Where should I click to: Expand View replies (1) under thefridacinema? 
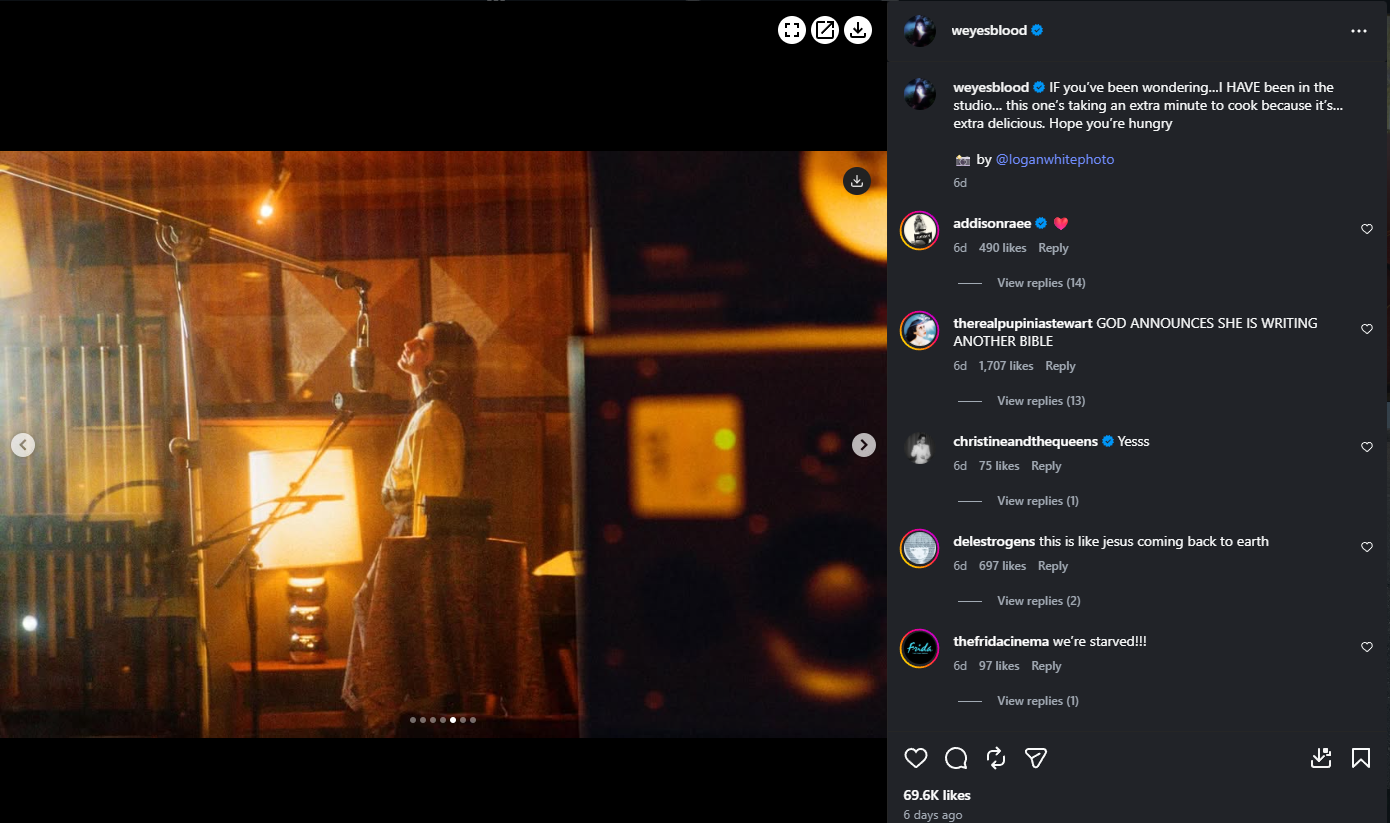point(1038,701)
